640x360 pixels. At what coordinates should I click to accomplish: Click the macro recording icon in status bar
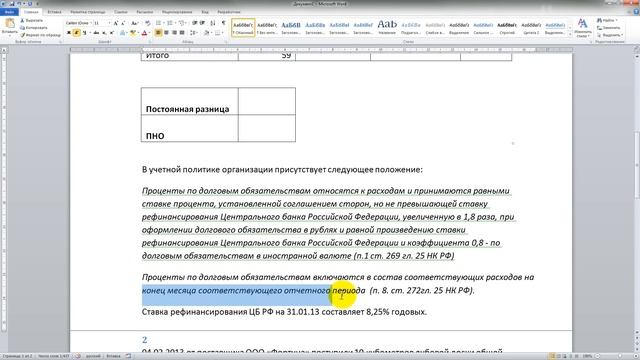point(128,356)
